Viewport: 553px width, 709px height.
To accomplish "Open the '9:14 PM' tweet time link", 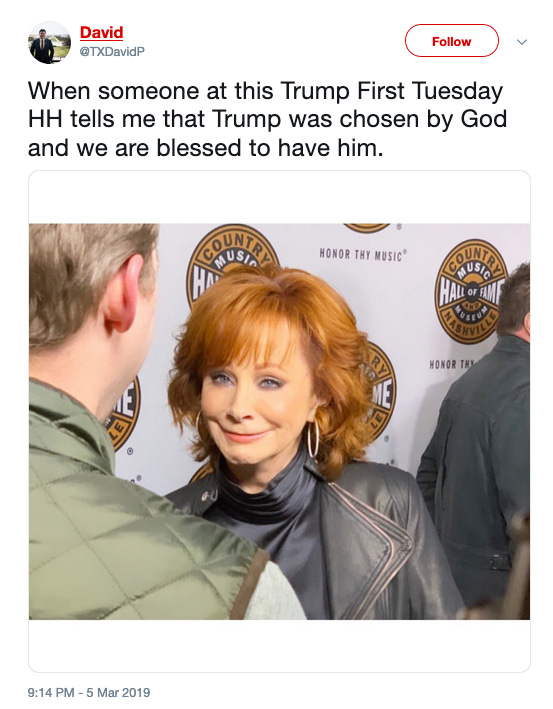I will point(51,693).
